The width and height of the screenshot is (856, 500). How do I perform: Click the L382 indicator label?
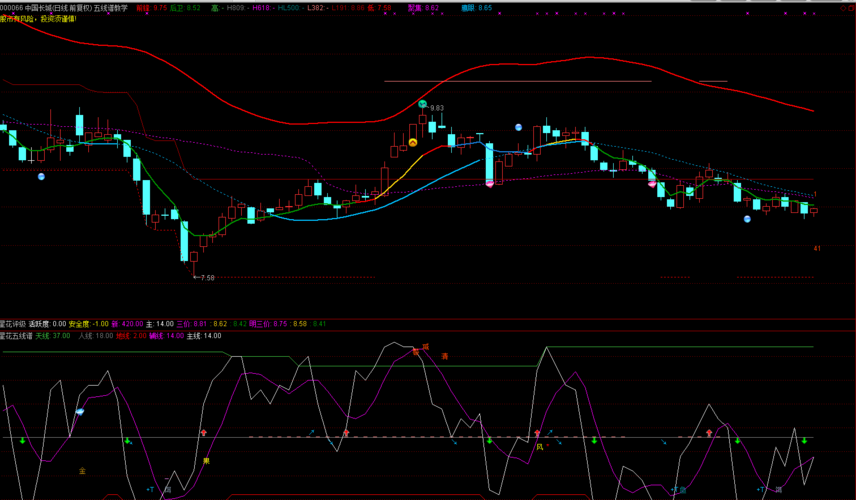(x=316, y=8)
